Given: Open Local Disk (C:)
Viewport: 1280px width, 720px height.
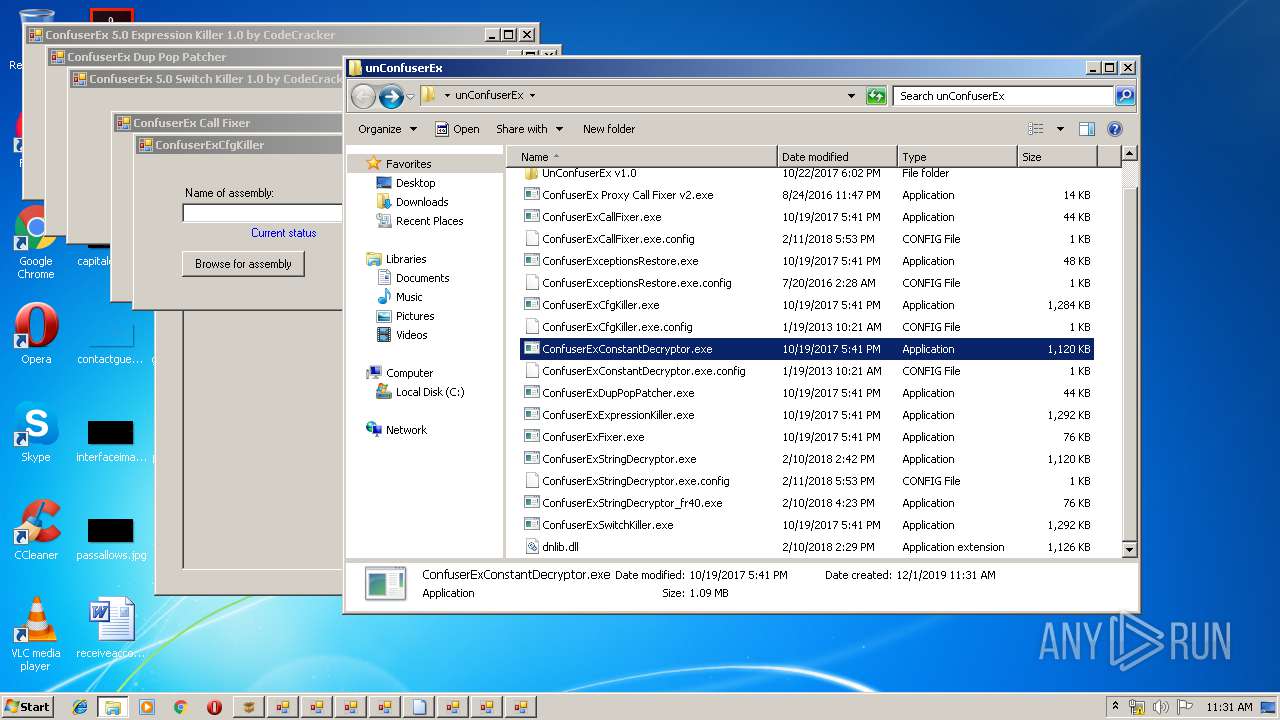Looking at the screenshot, I should coord(430,392).
